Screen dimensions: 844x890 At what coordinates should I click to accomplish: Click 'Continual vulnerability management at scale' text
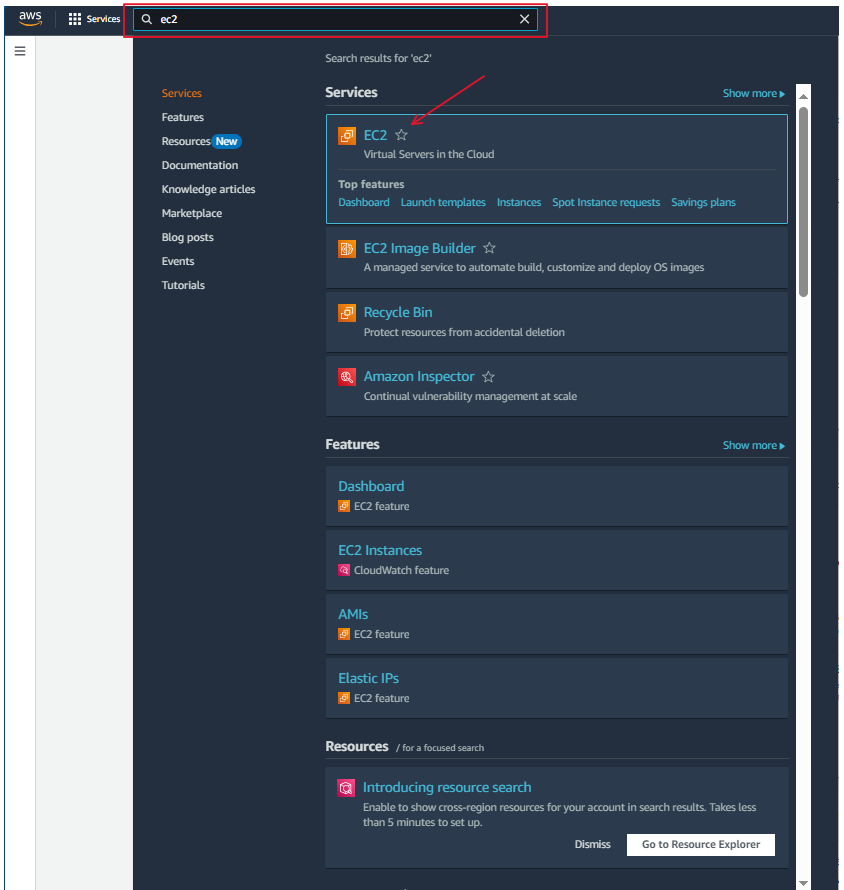point(470,396)
